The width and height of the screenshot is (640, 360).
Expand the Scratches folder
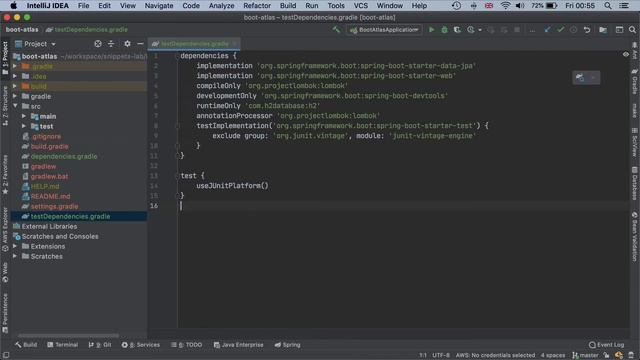(x=15, y=256)
